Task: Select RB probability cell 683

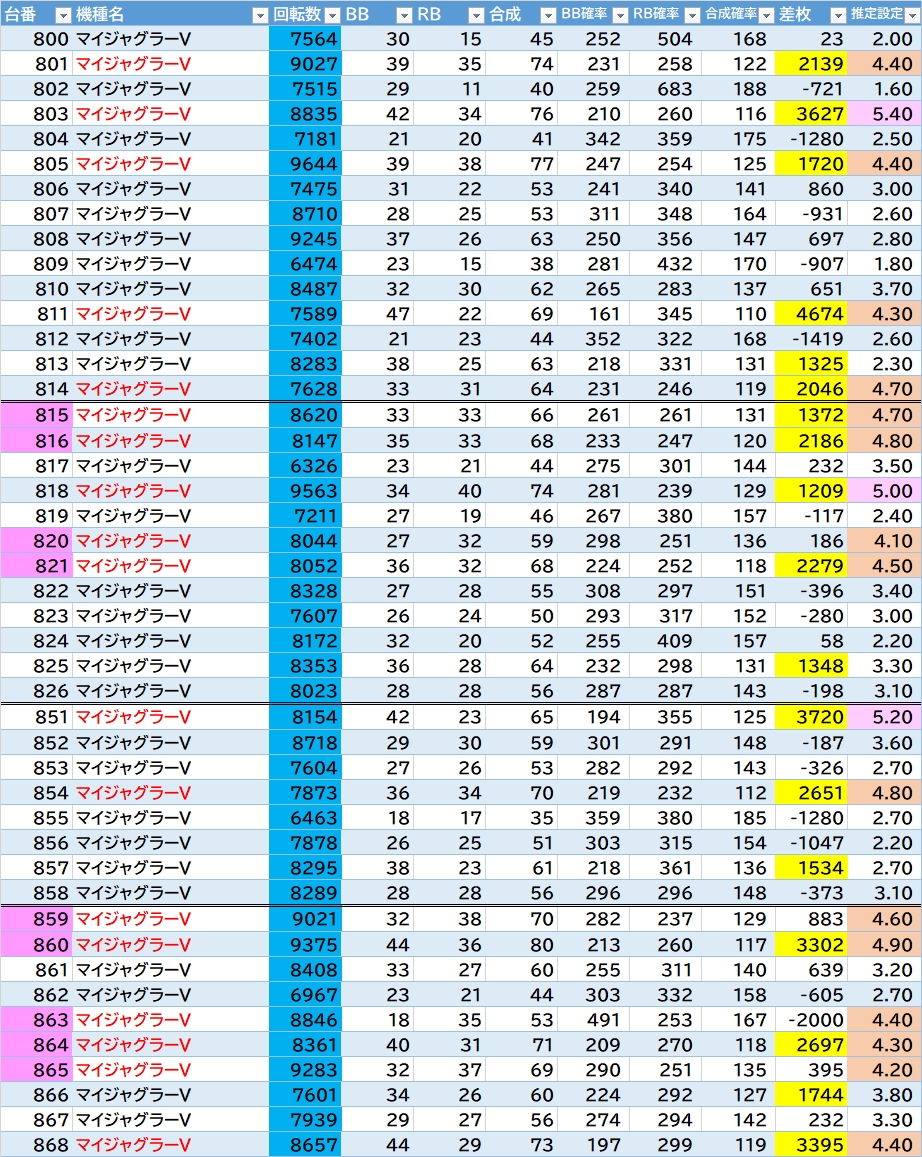Action: click(x=666, y=89)
